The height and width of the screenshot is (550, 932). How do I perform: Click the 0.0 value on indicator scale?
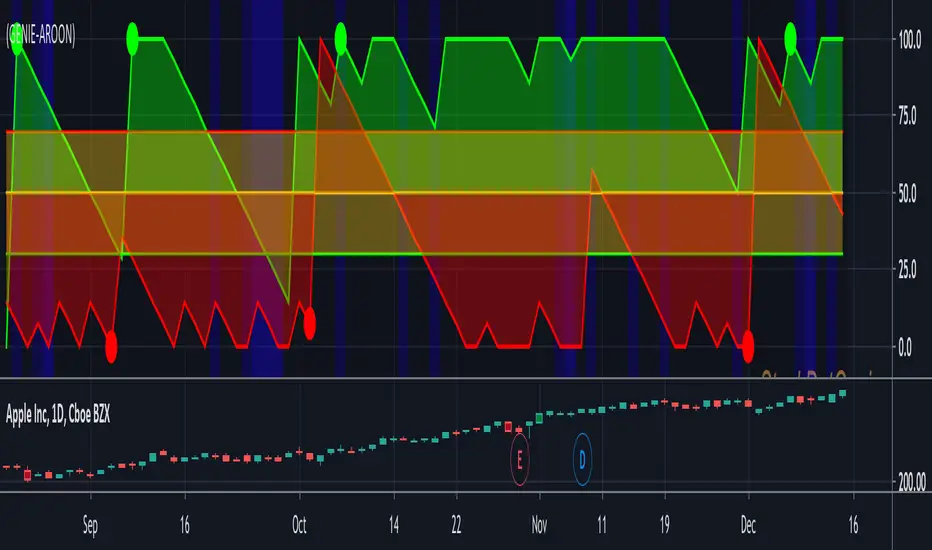point(905,348)
